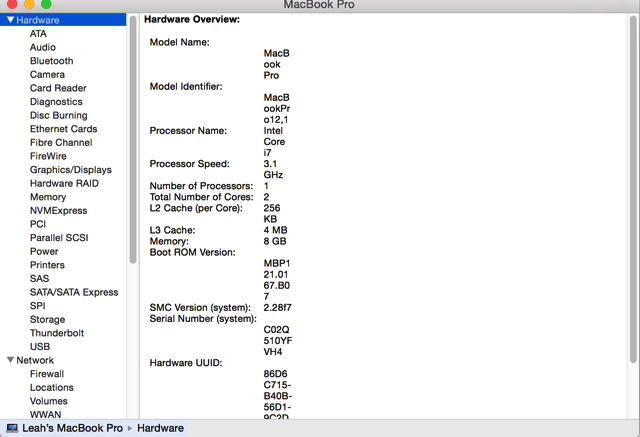Click the 8 GB memory value
Screen dimensions: 640x437
tap(275, 241)
